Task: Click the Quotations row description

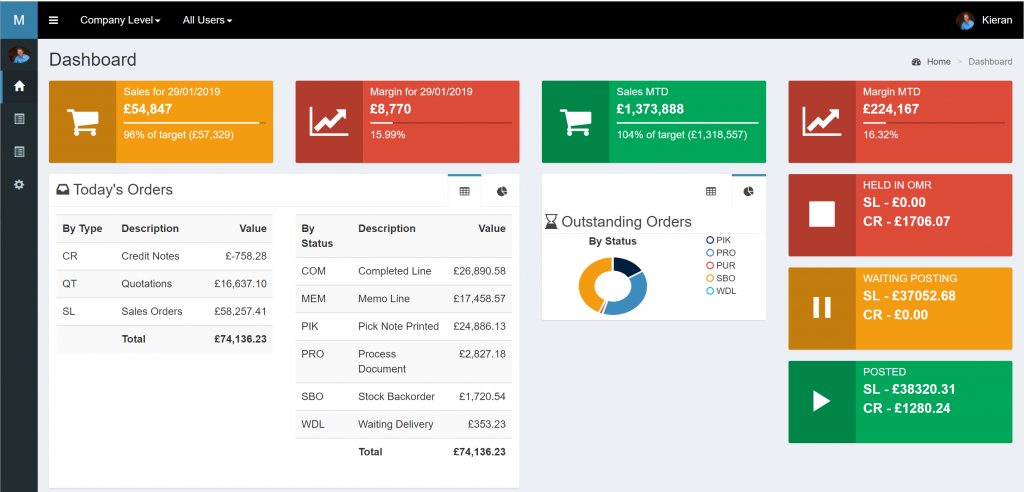Action: [147, 284]
